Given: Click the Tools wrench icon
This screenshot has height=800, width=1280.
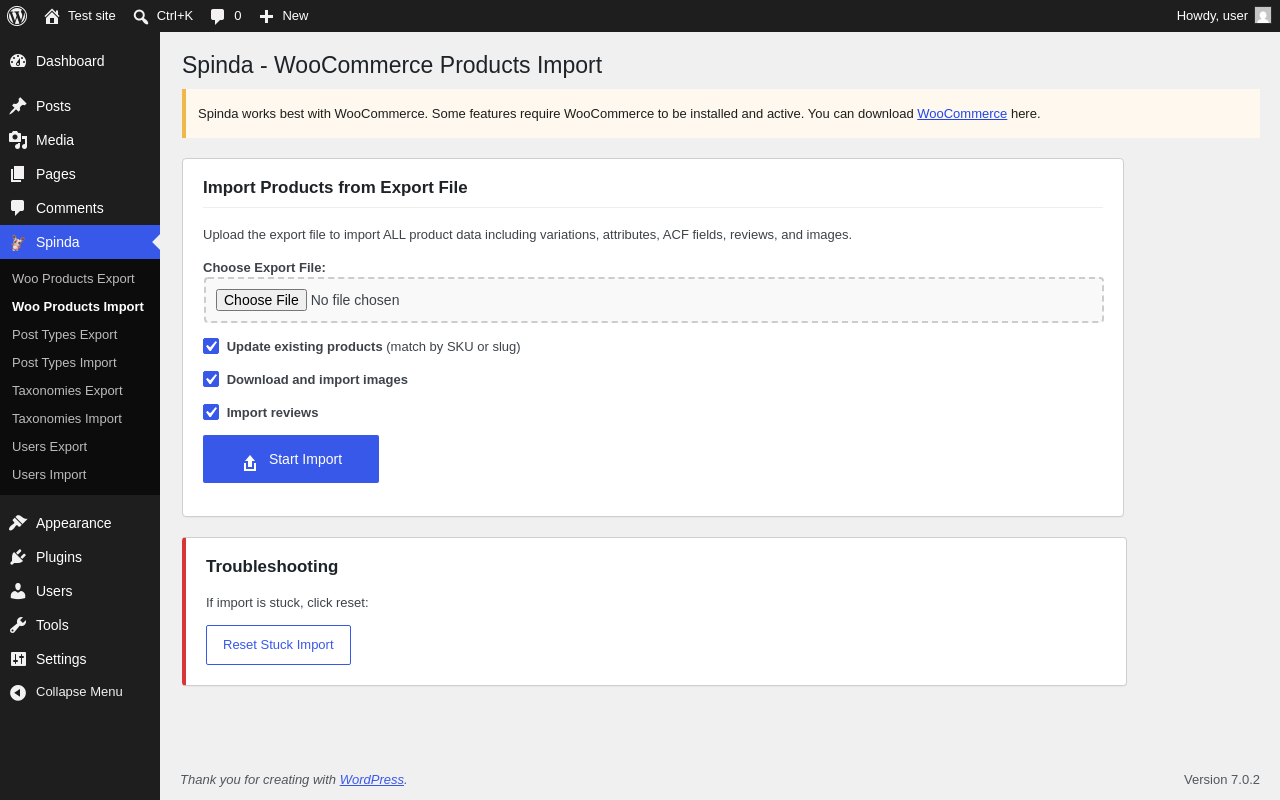Looking at the screenshot, I should click(x=18, y=625).
